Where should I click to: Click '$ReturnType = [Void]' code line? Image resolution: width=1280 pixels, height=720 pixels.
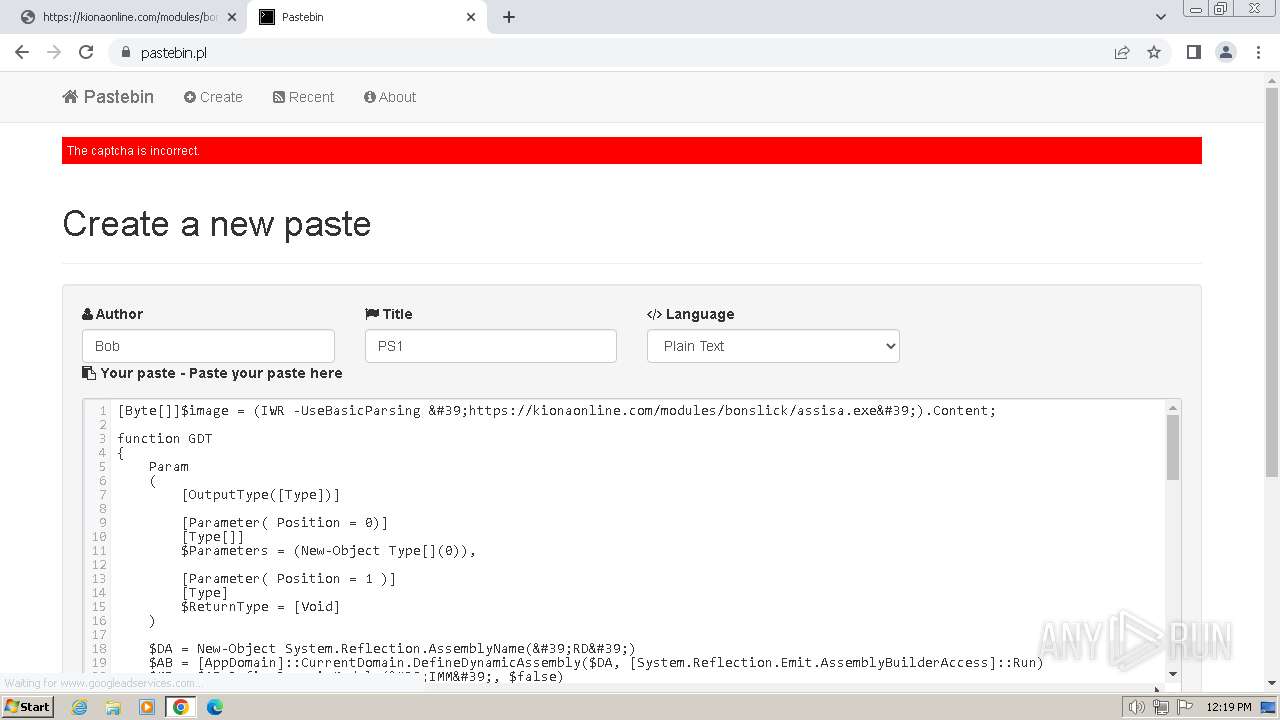click(261, 606)
